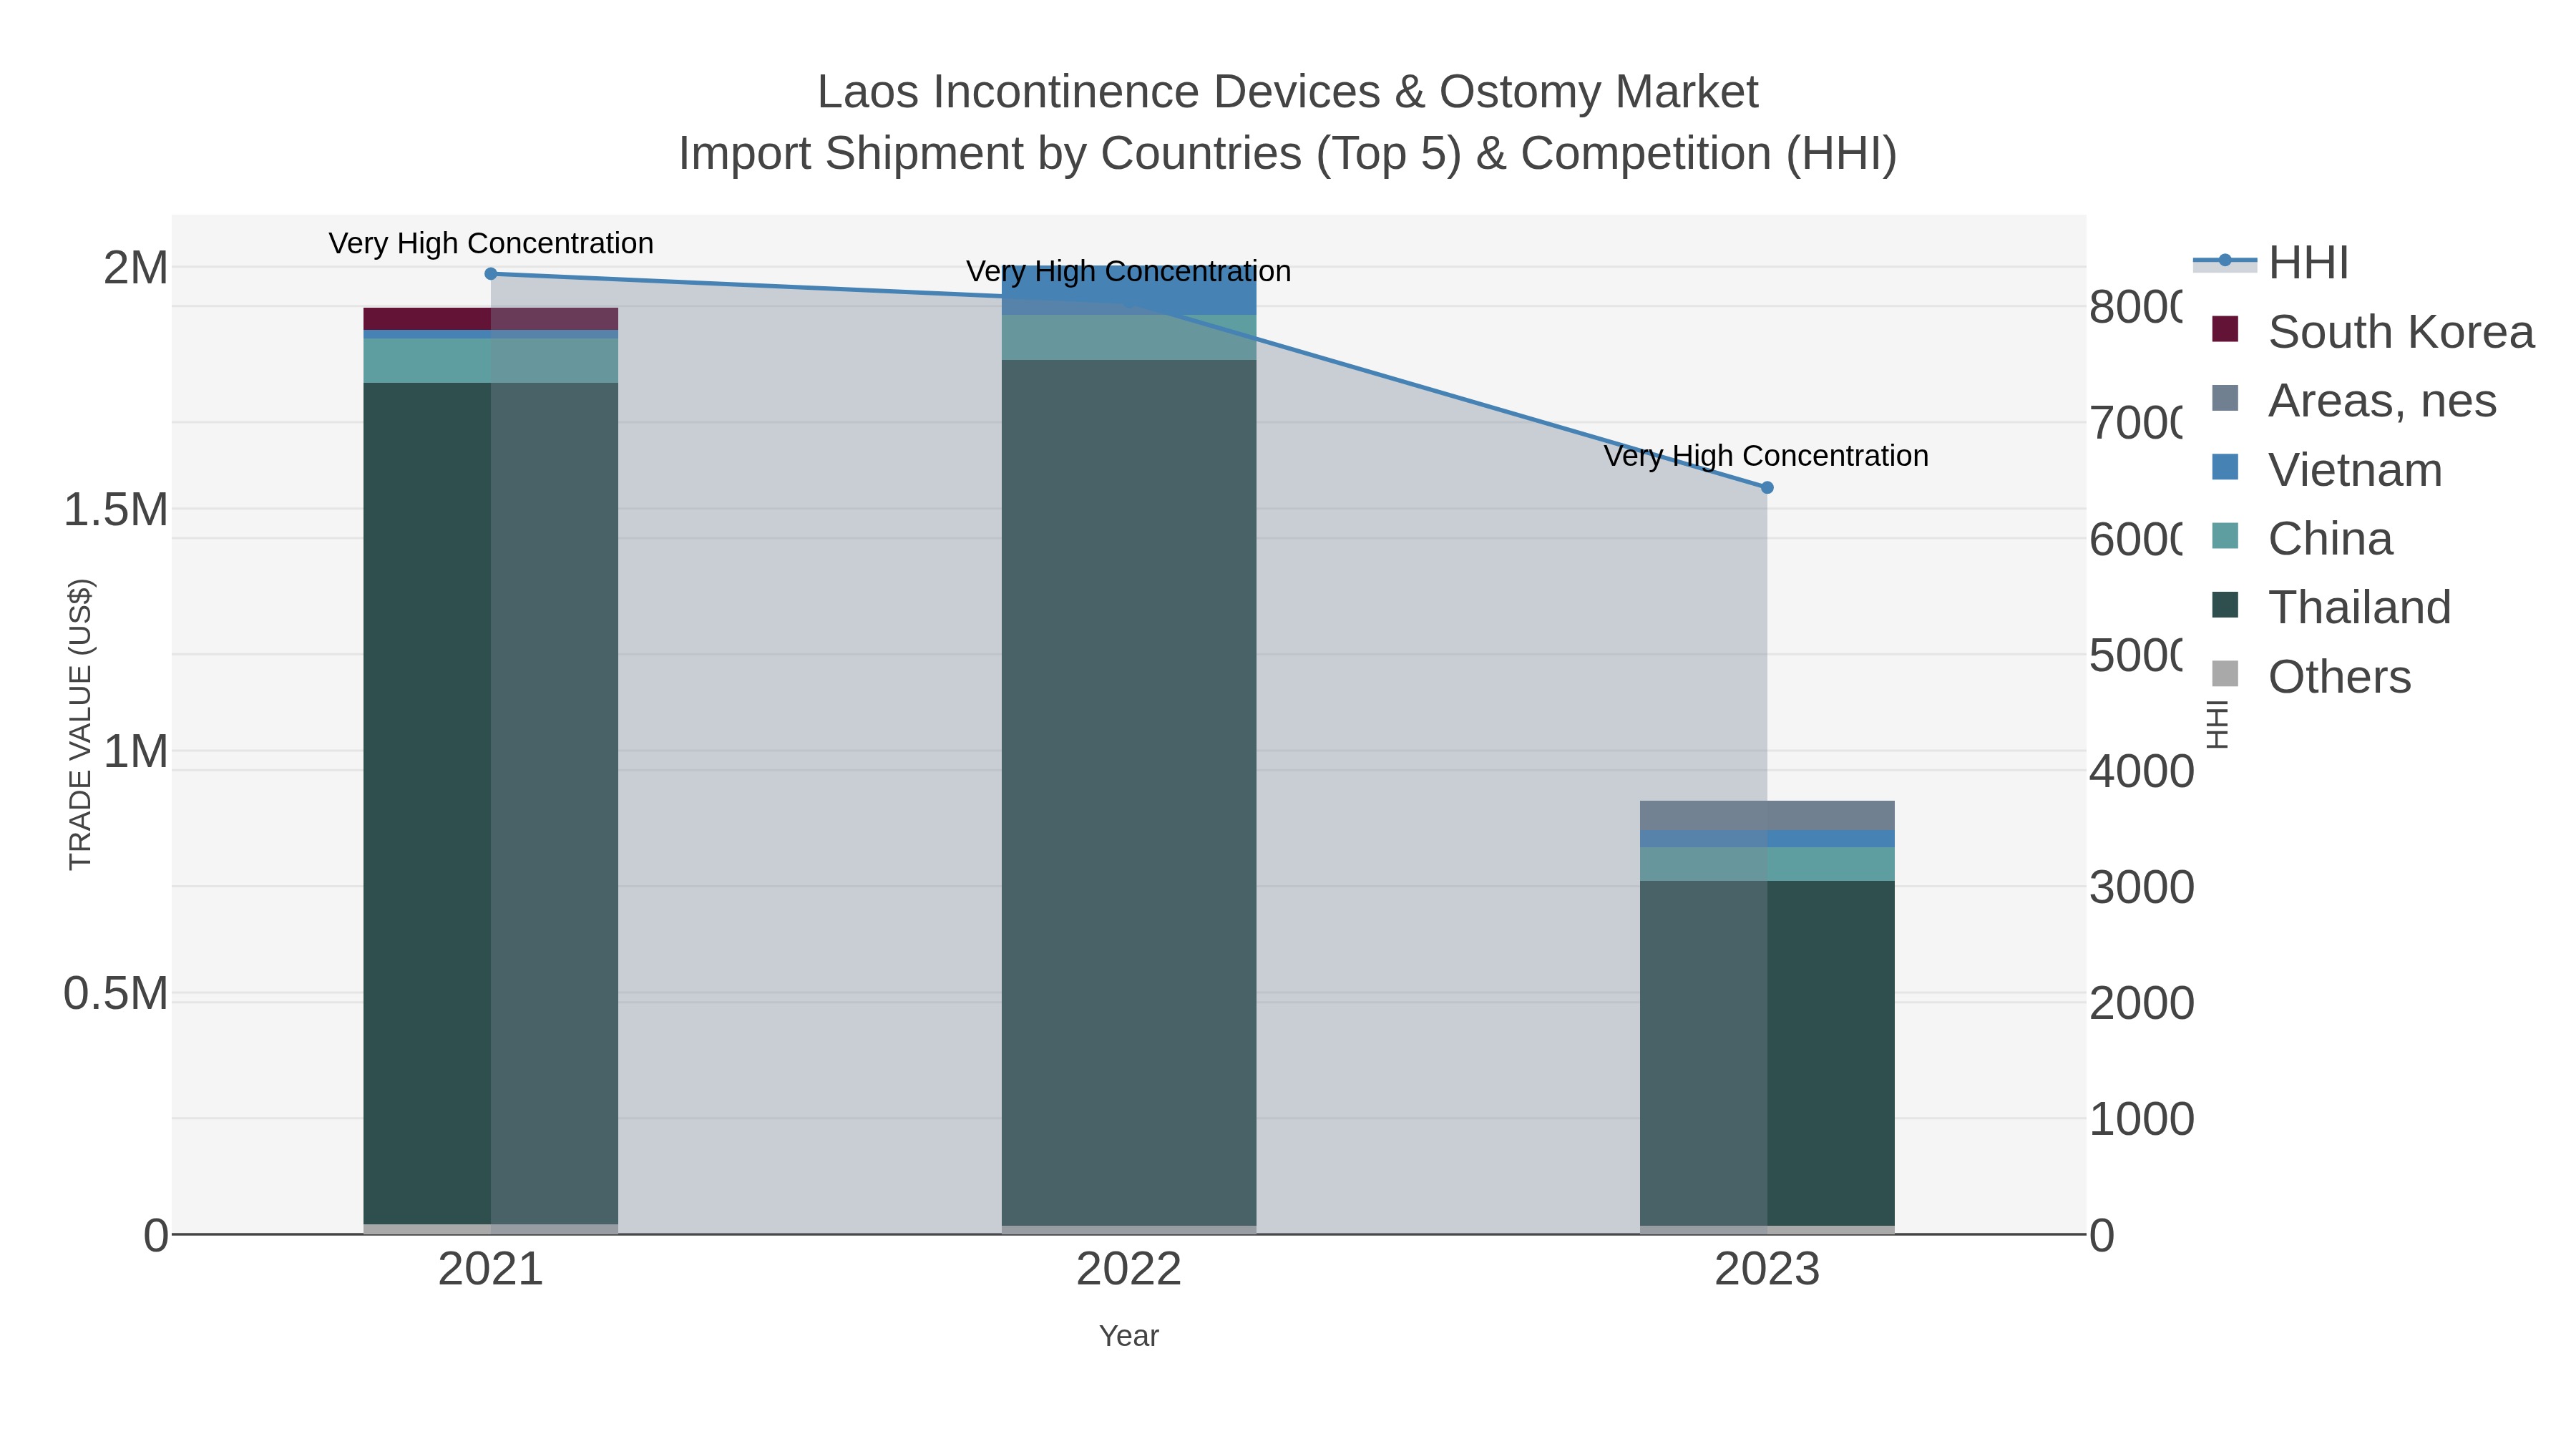Click 'Very High Concentration' label above 2022
Viewport: 2576px width, 1449px height.
click(x=1129, y=271)
